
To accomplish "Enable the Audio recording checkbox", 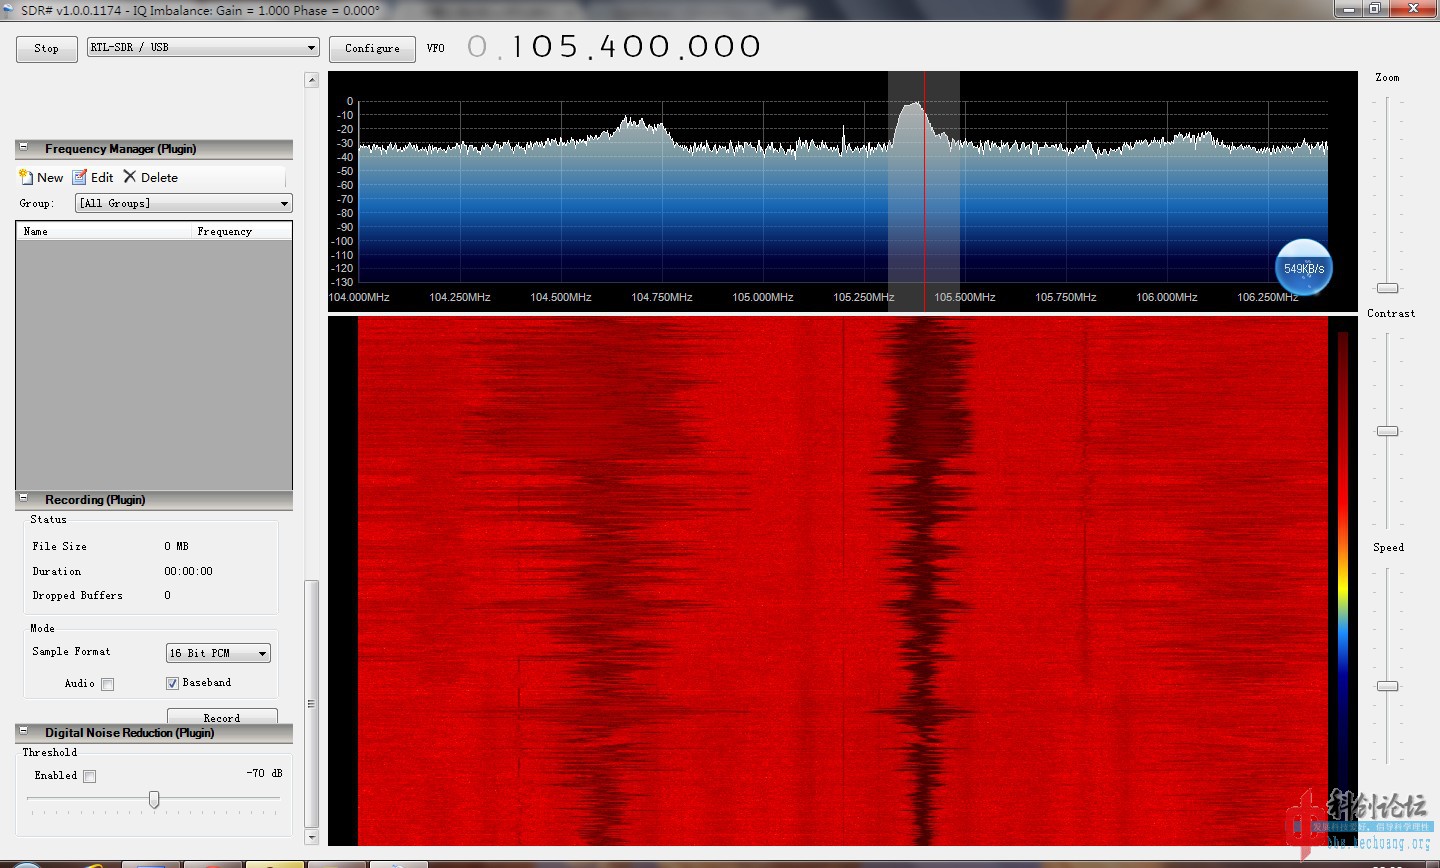I will 107,684.
